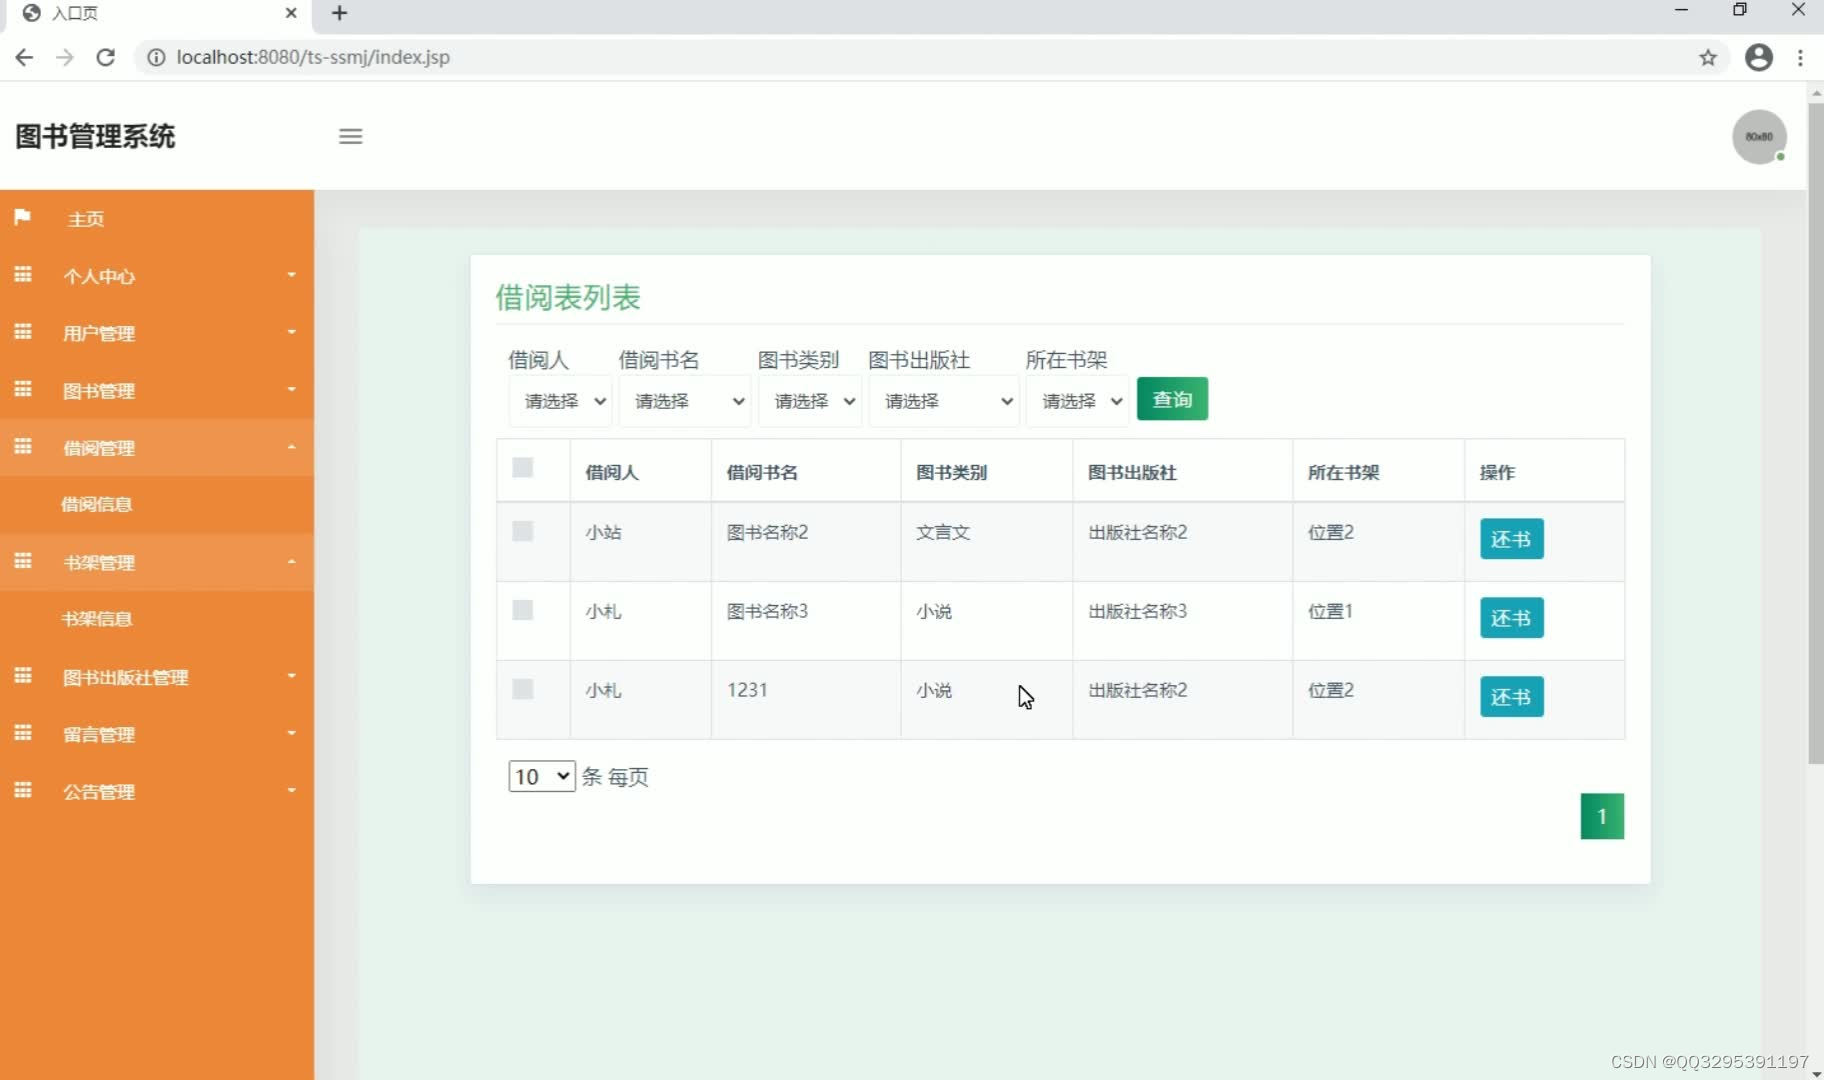Open 图书出版社管理 sidebar menu

coord(157,677)
